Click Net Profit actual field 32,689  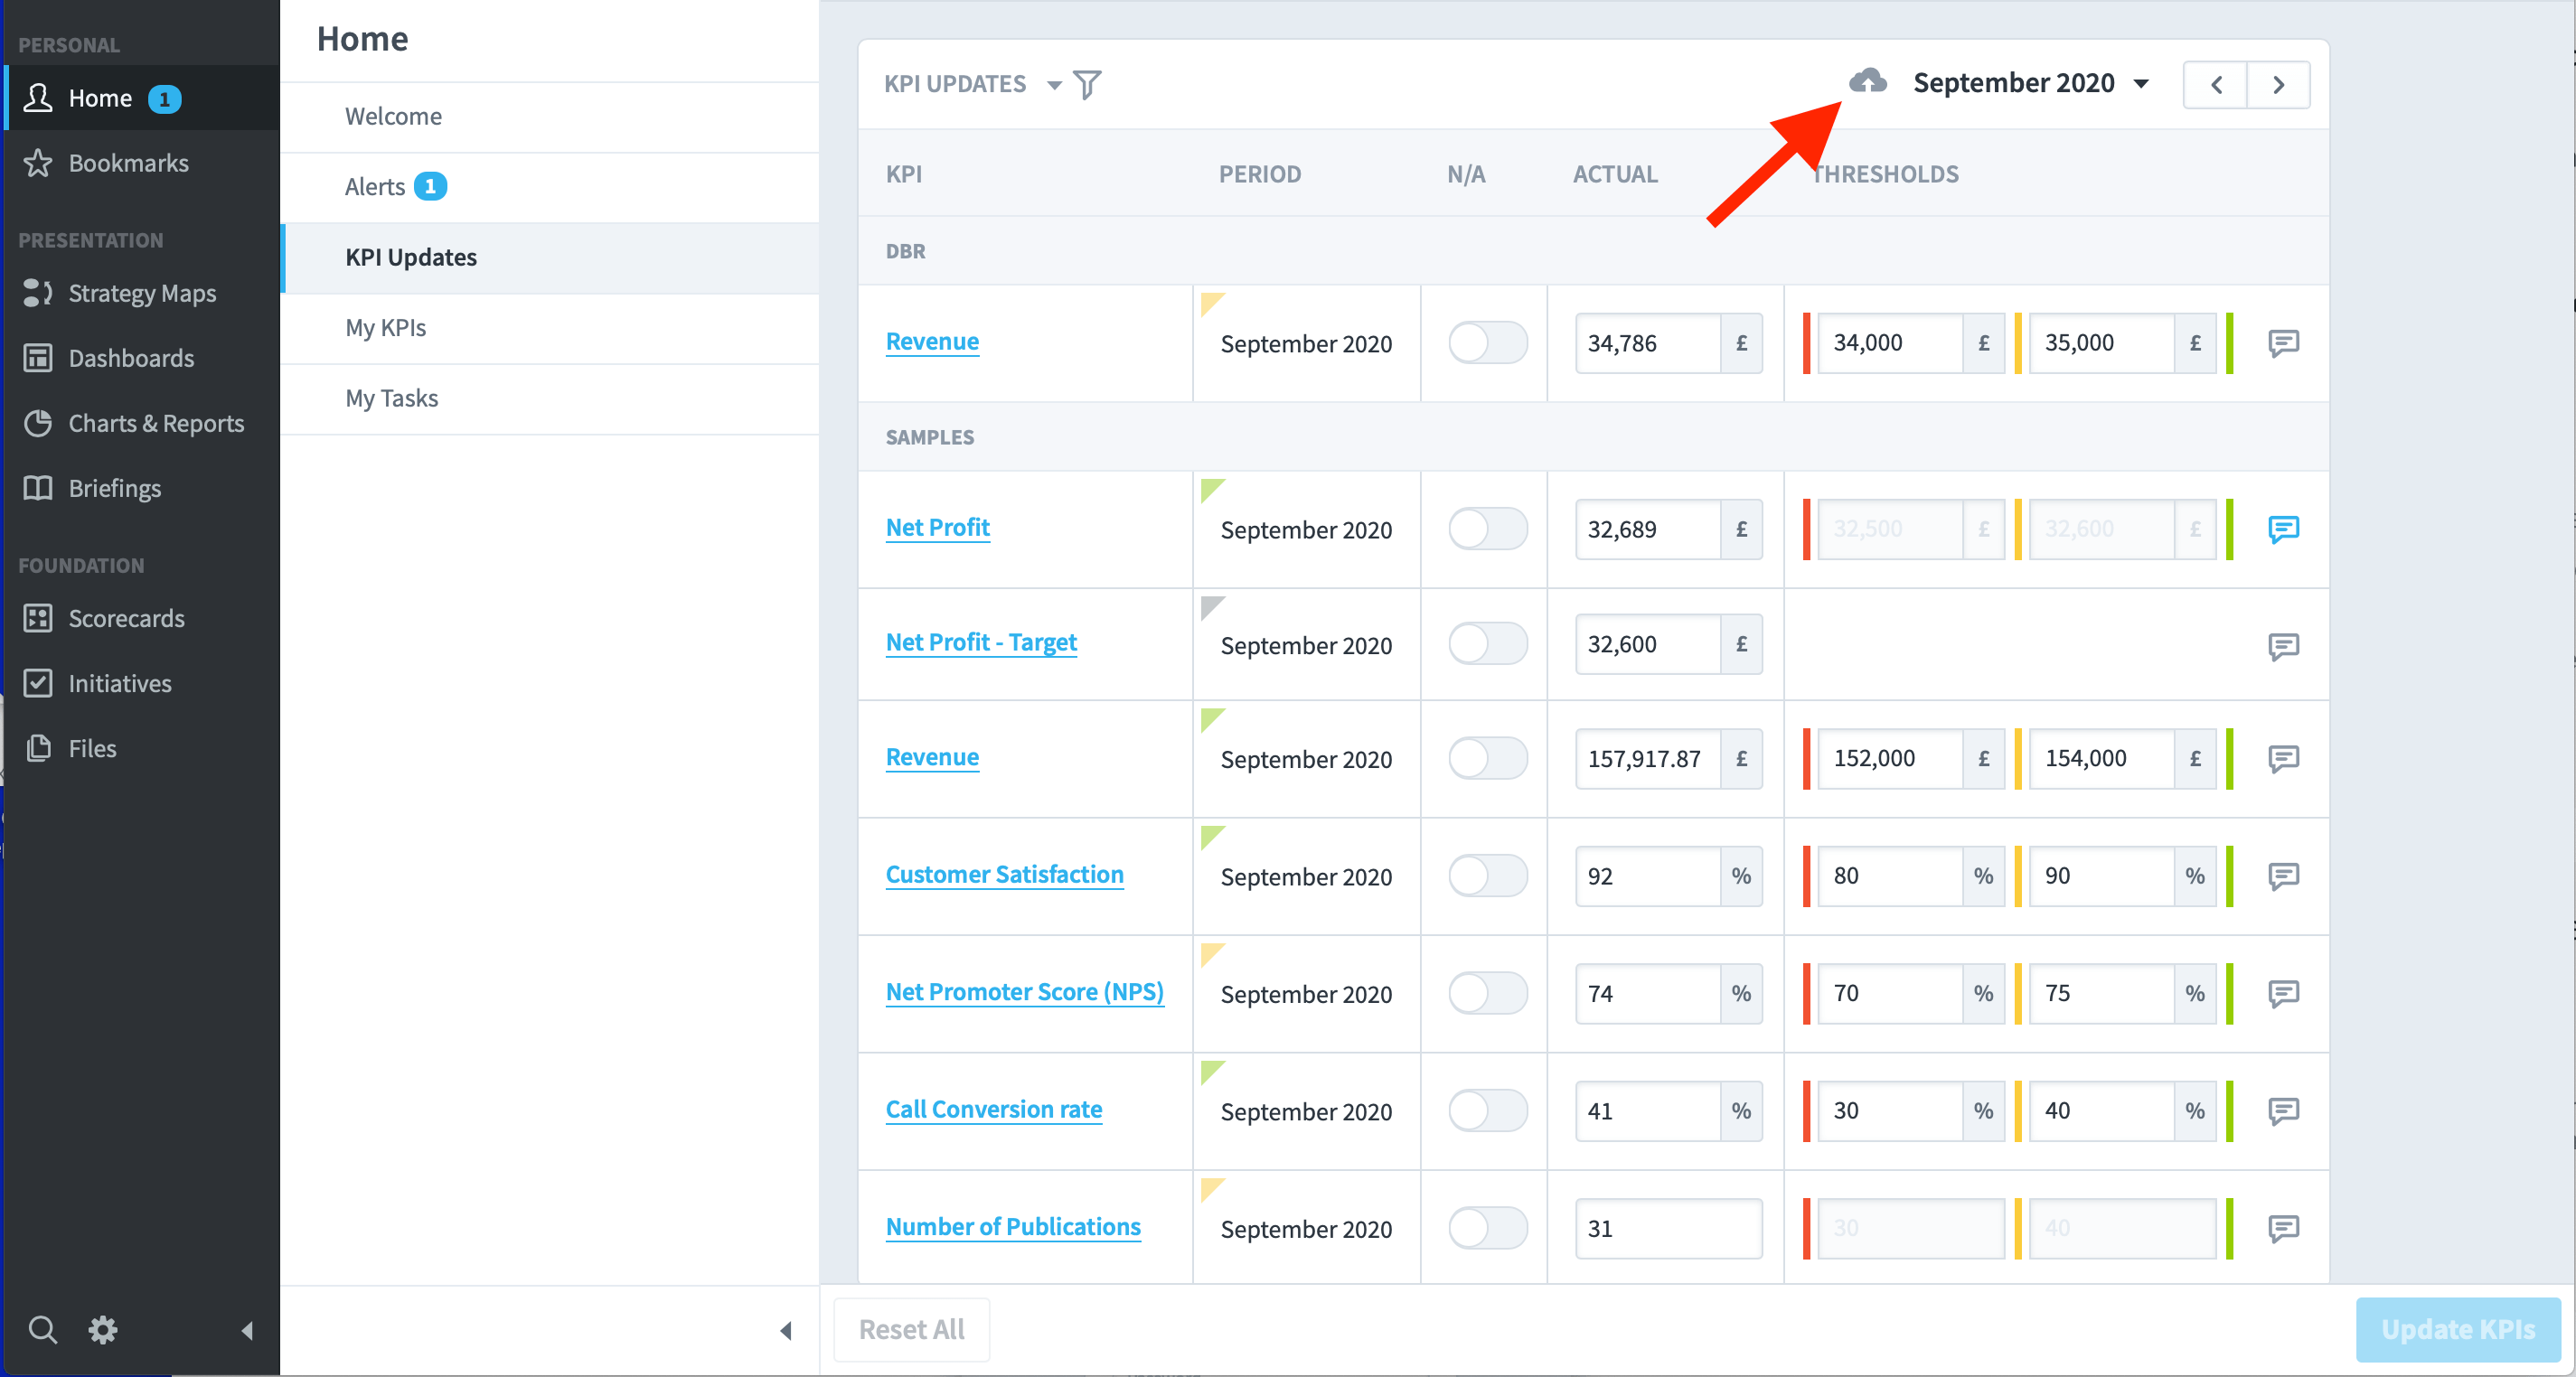[x=1648, y=529]
